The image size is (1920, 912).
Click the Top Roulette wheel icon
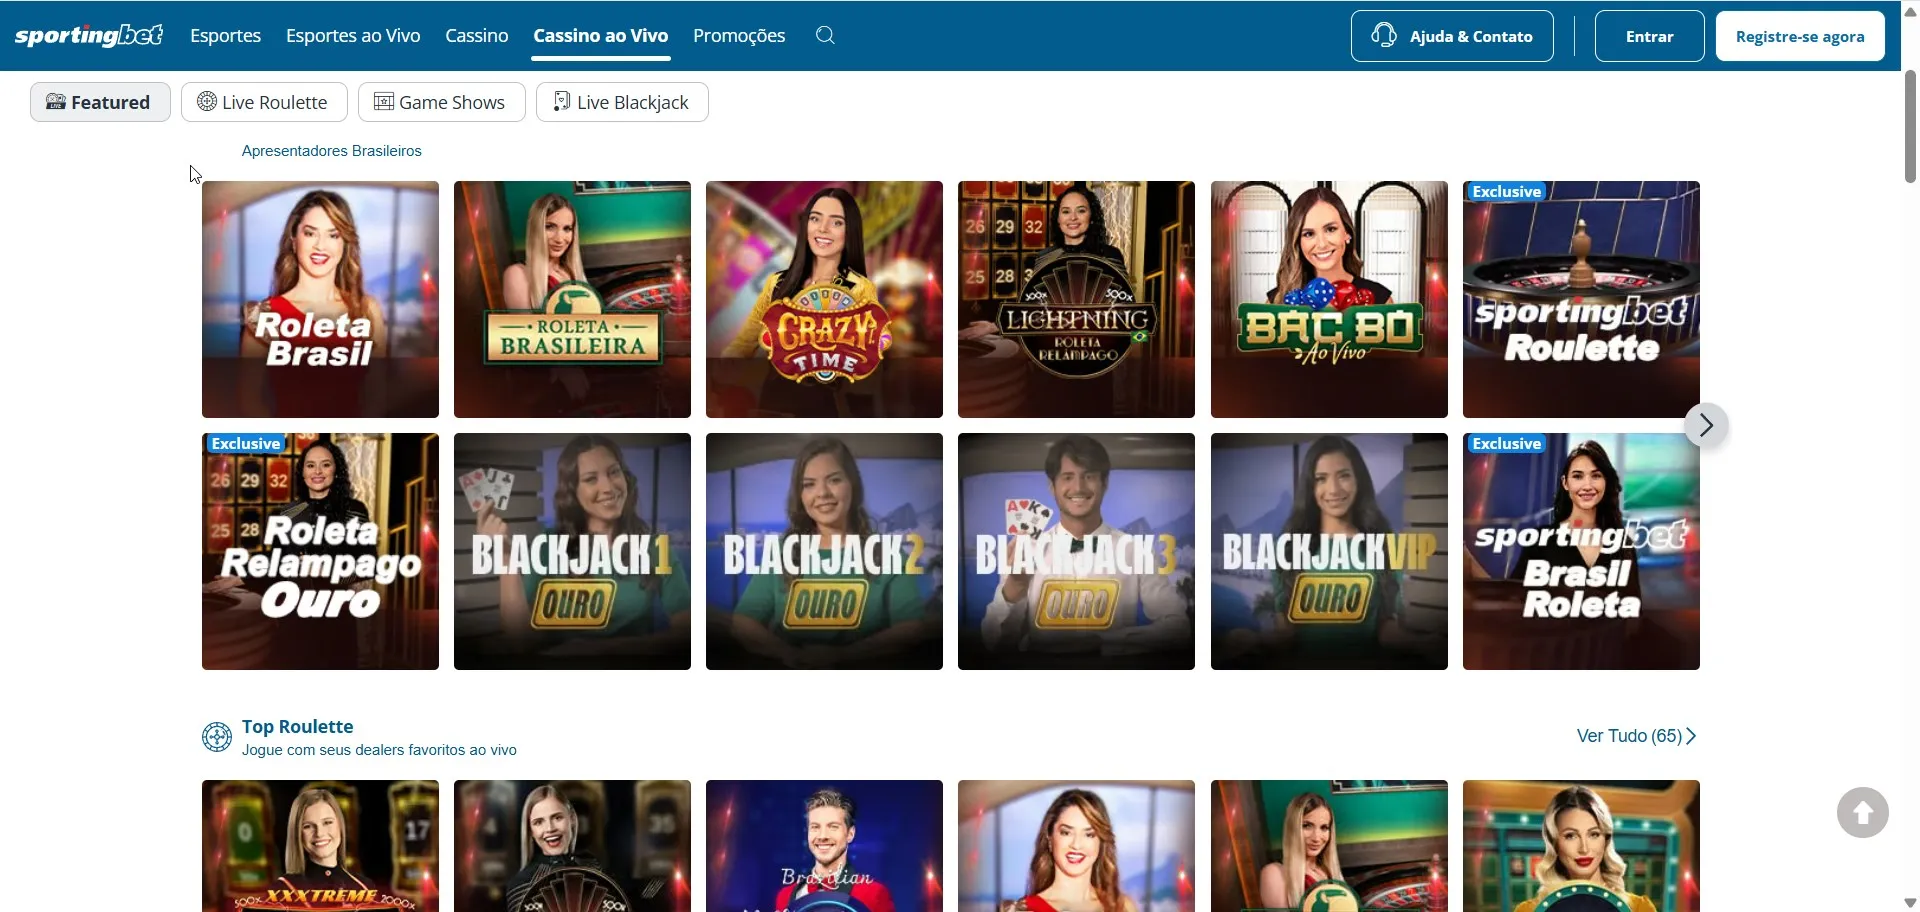click(x=216, y=737)
